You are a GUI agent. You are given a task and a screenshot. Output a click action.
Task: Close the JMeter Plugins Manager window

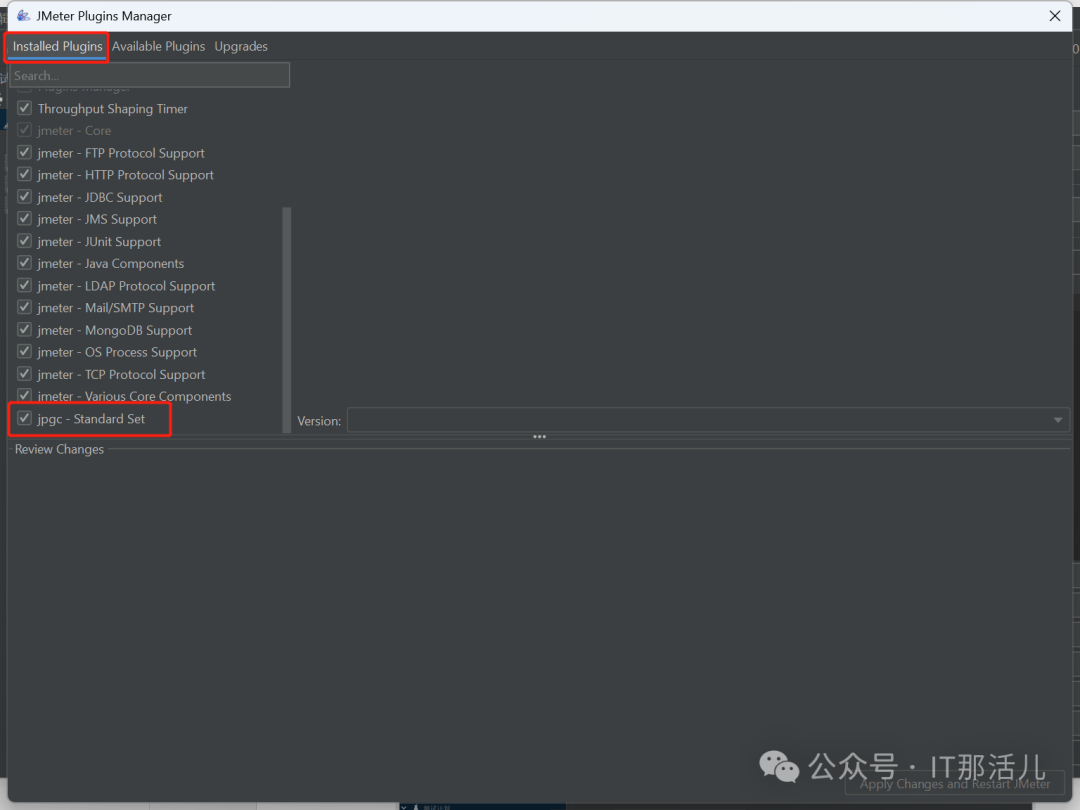1055,16
